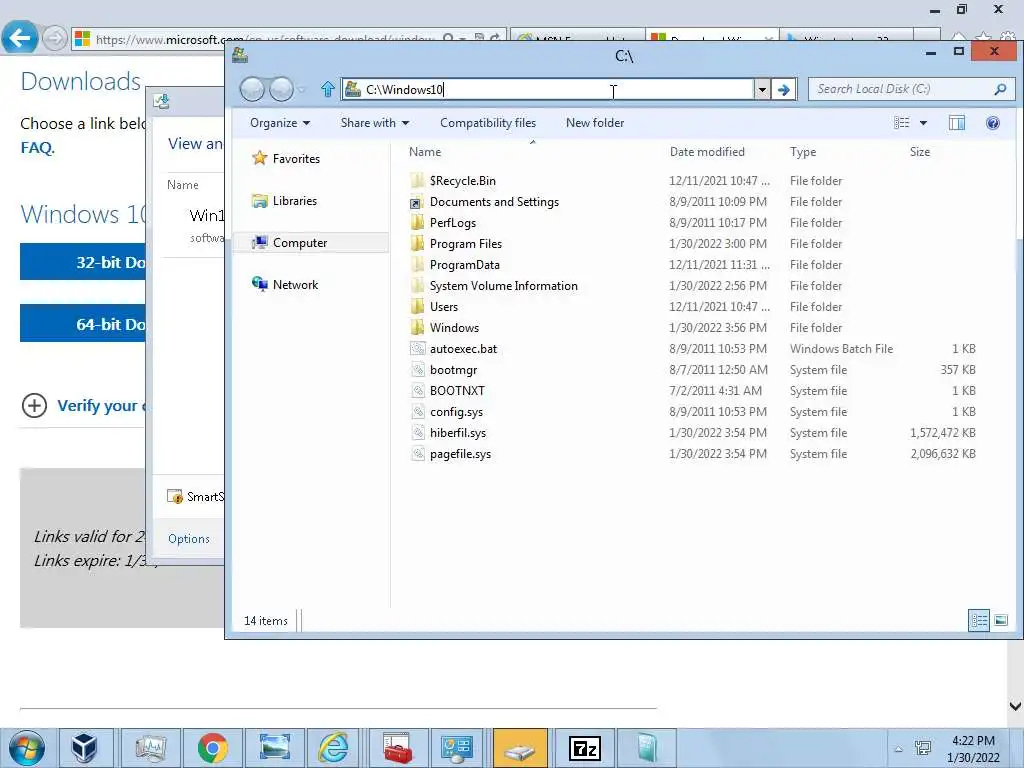Click the blue Help icon in Explorer
Screen dimensions: 1024x768
pyautogui.click(x=993, y=123)
